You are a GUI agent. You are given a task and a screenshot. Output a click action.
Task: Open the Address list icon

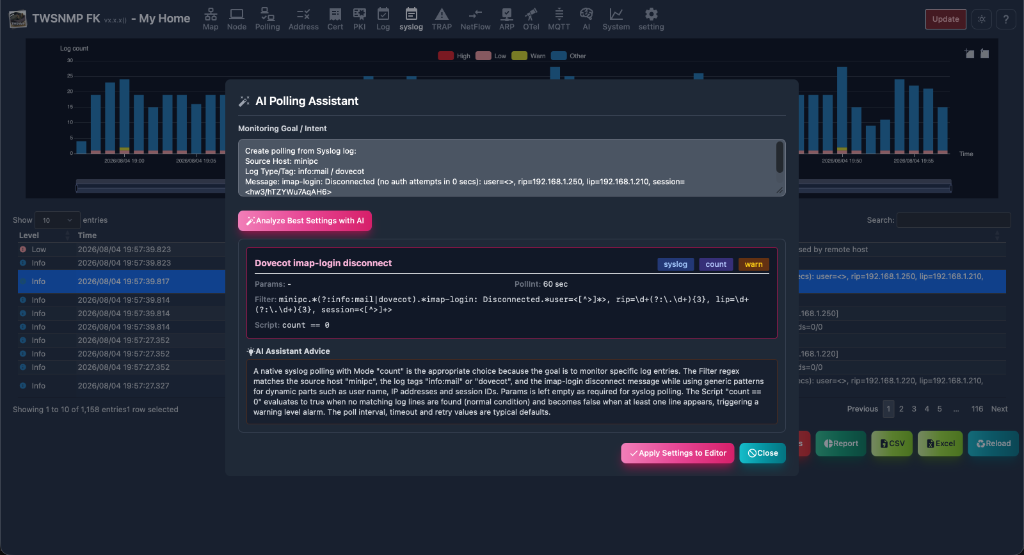(x=303, y=18)
